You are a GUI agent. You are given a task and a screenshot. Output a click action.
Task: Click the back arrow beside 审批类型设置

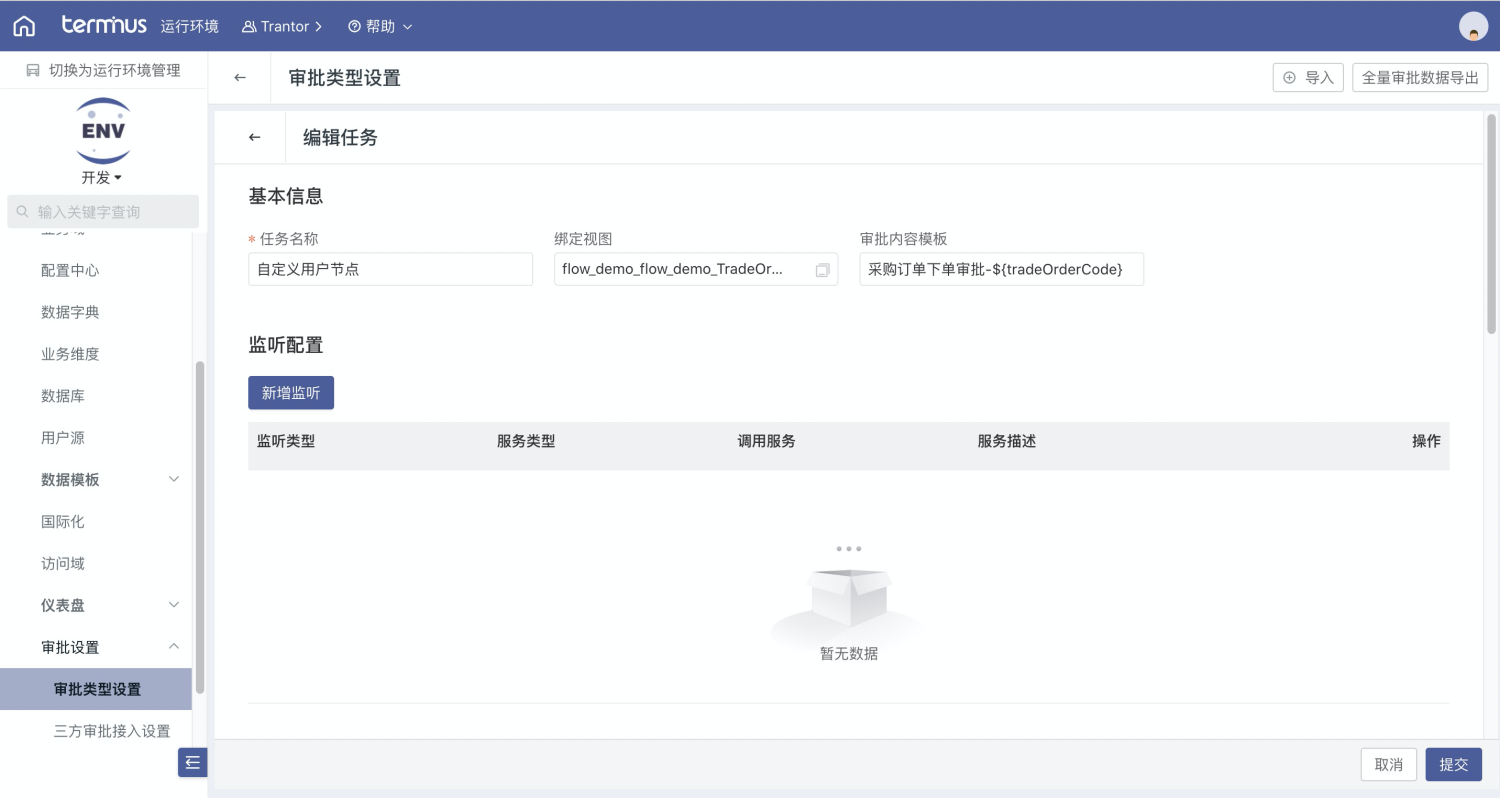click(240, 78)
